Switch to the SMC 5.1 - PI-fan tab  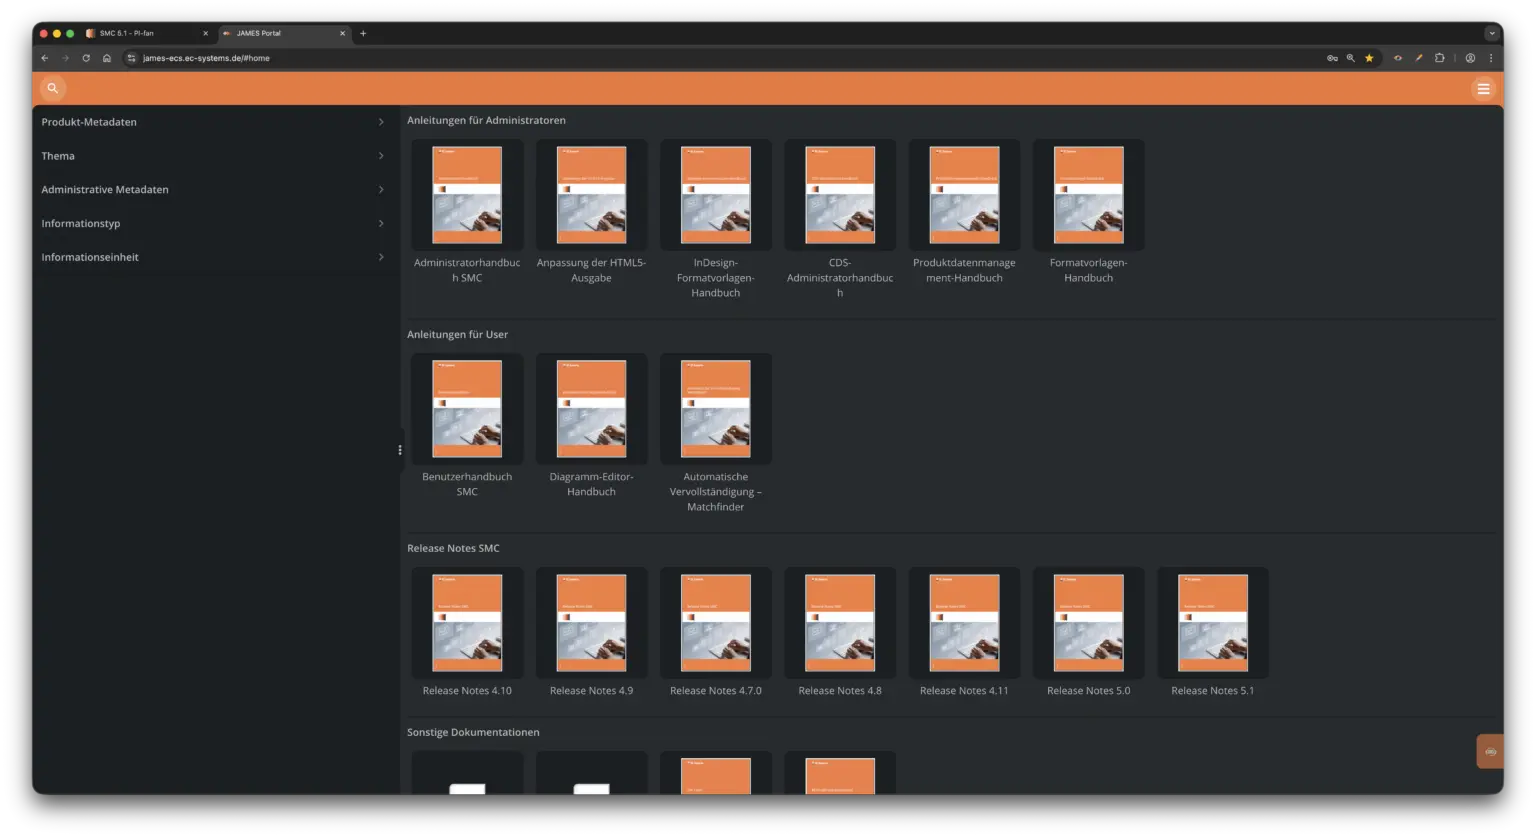[x=145, y=33]
